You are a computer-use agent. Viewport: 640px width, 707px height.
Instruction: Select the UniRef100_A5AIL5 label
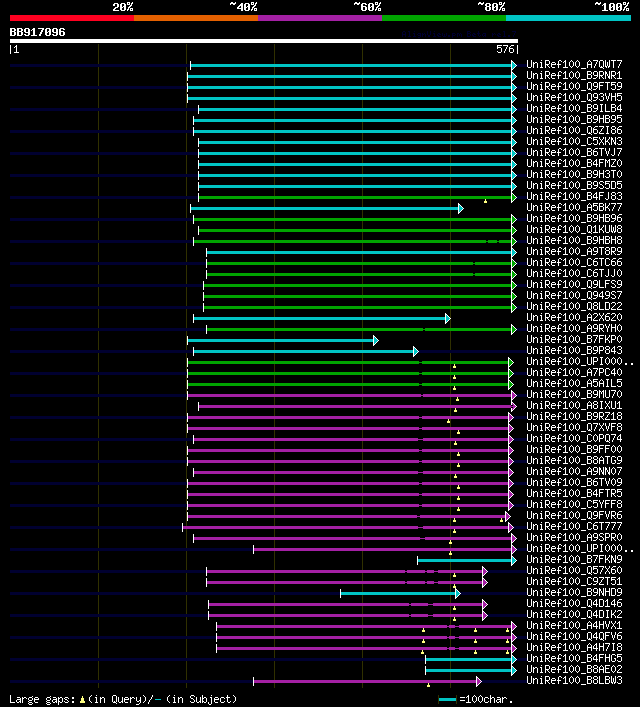pyautogui.click(x=574, y=383)
